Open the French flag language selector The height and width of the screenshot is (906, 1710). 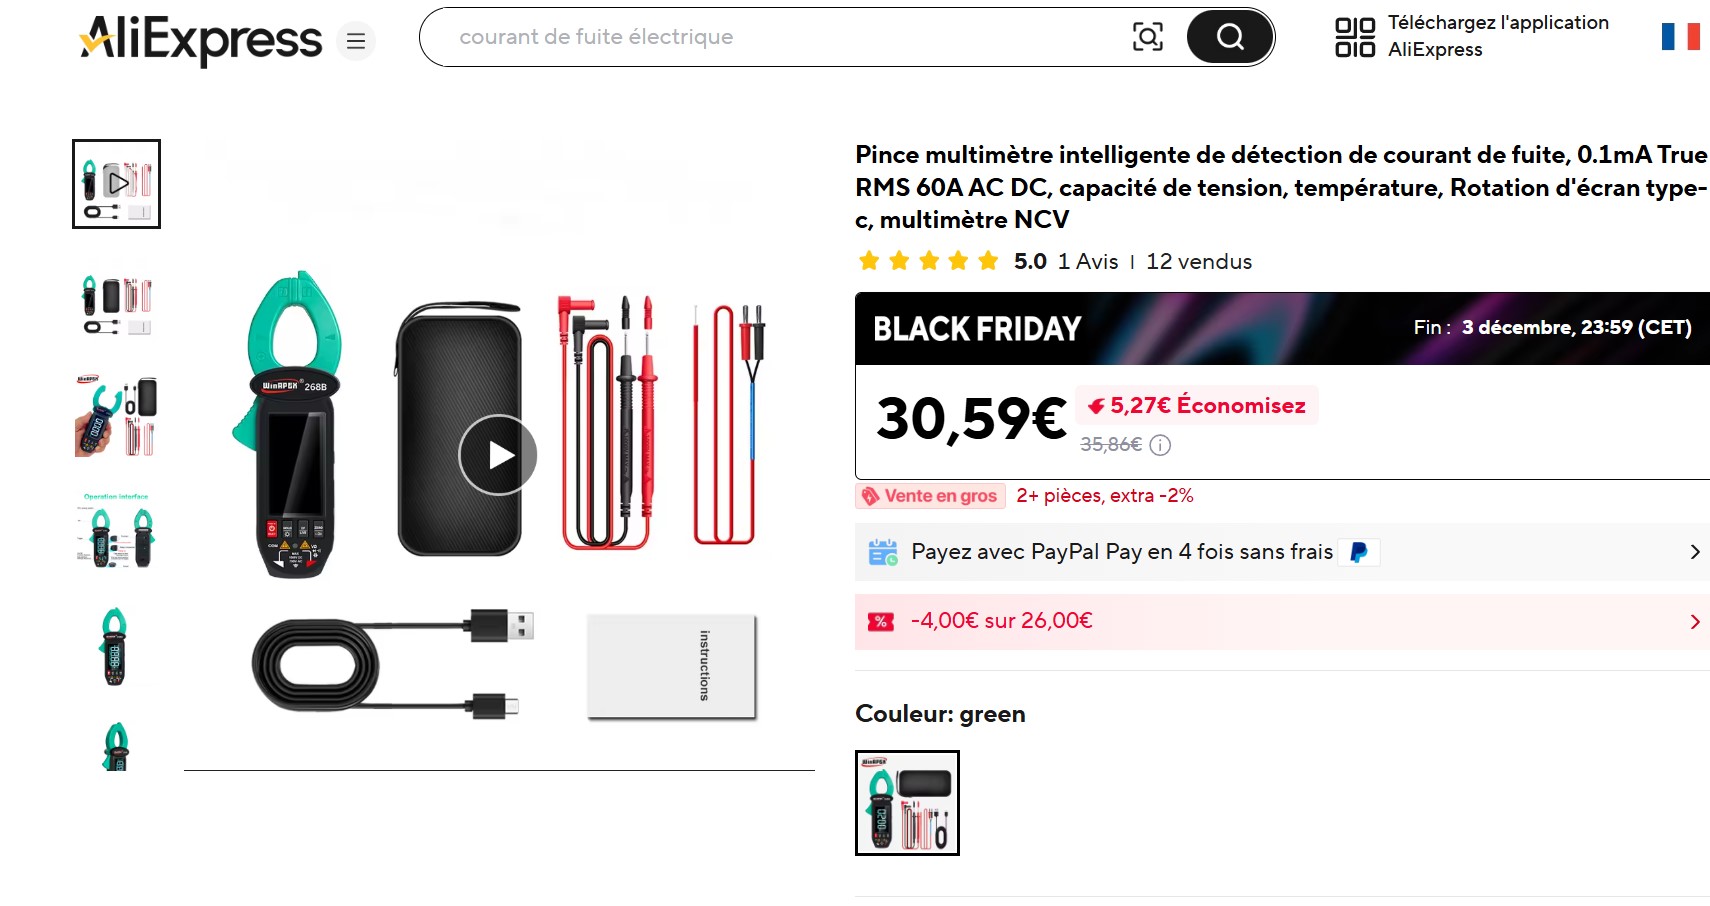1680,37
